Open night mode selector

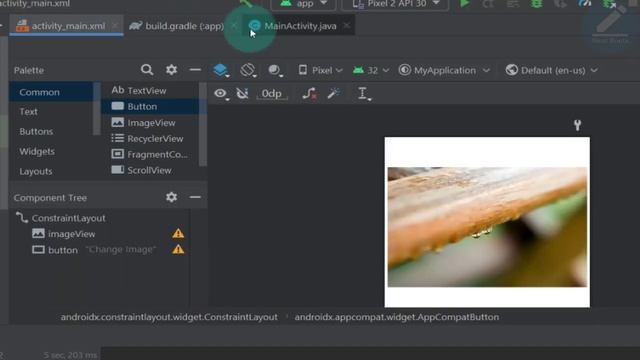(x=275, y=70)
